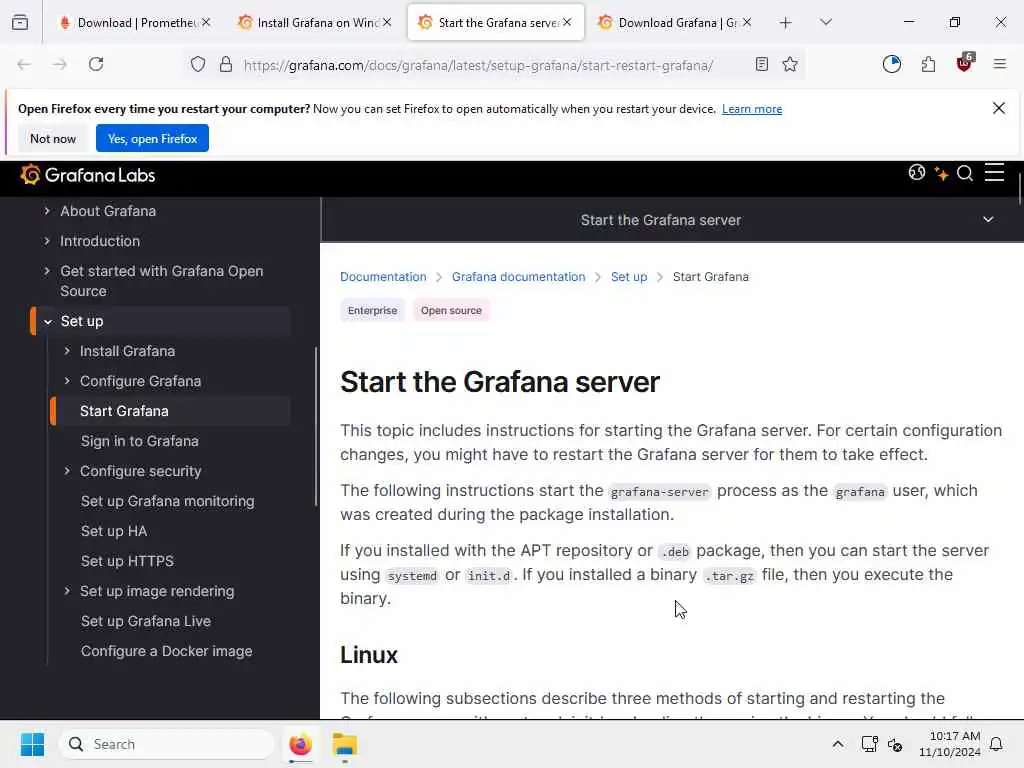Click the Firefox View icon in the tab strip
This screenshot has width=1024, height=768.
20,23
